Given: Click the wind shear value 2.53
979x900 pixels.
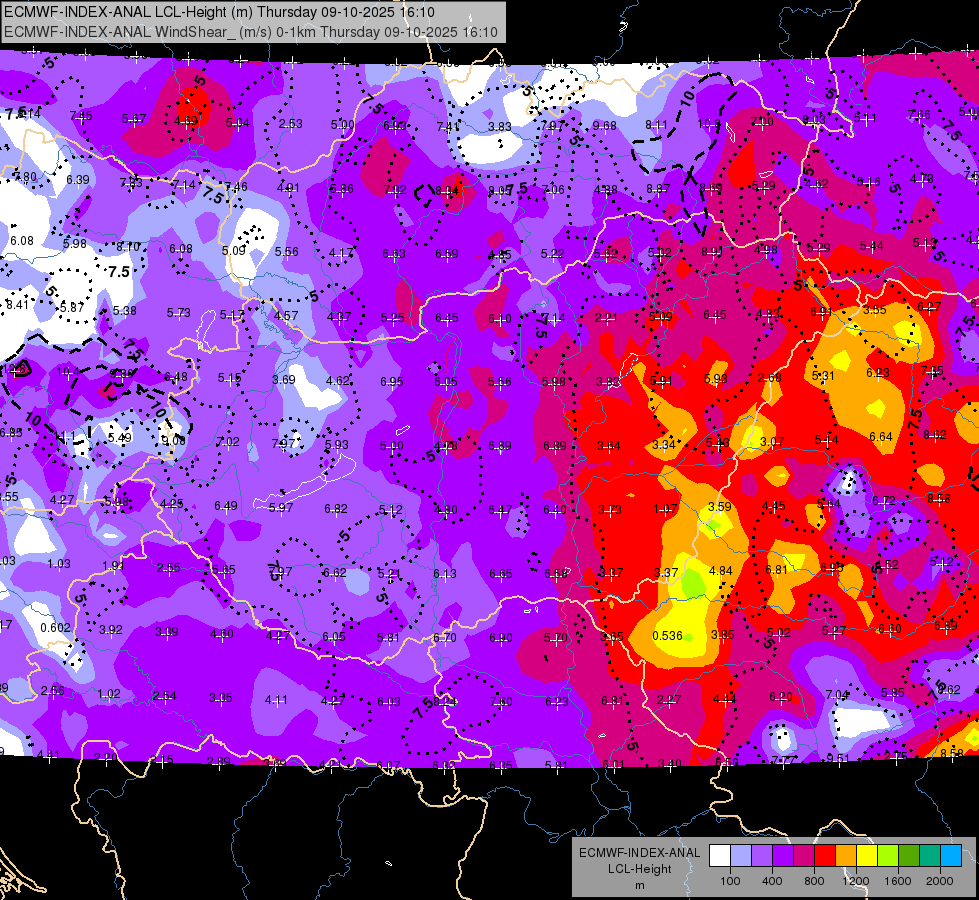Looking at the screenshot, I should coord(290,124).
